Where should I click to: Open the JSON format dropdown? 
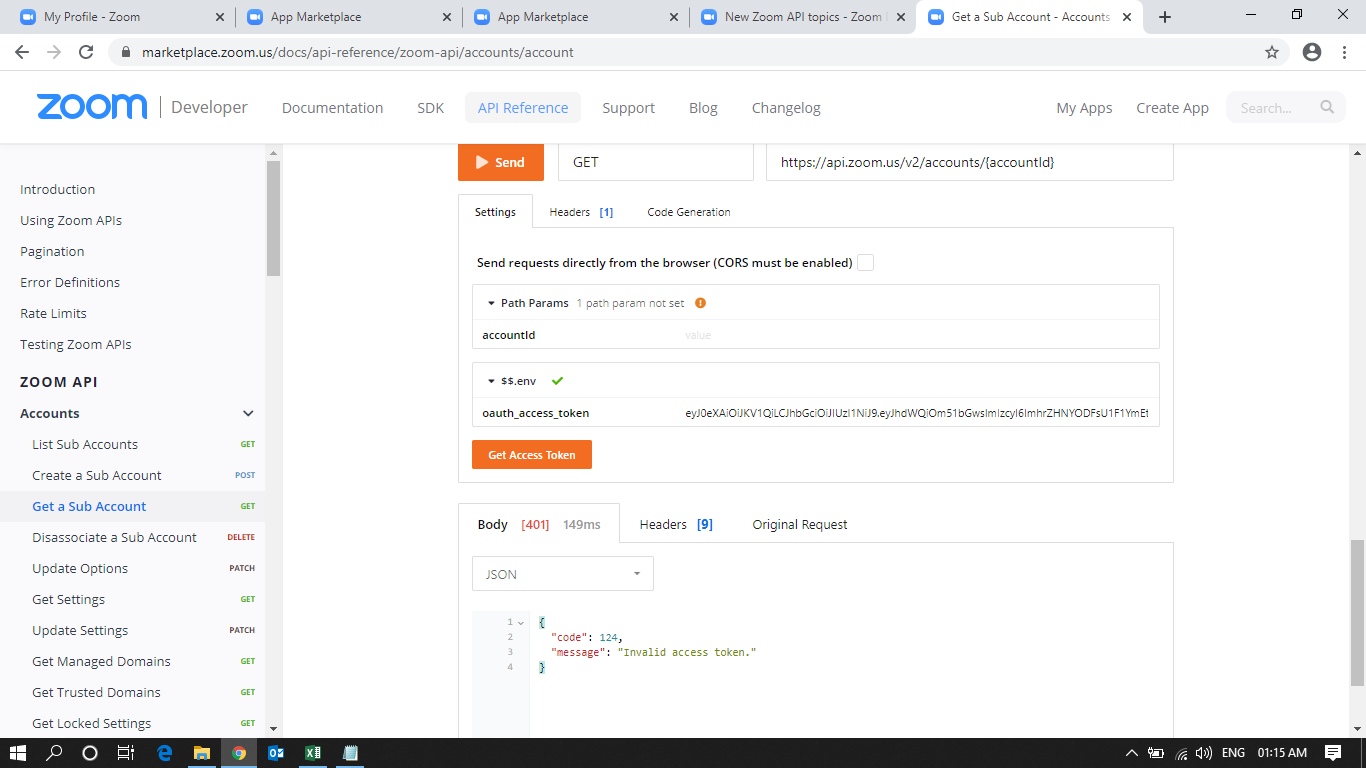563,574
